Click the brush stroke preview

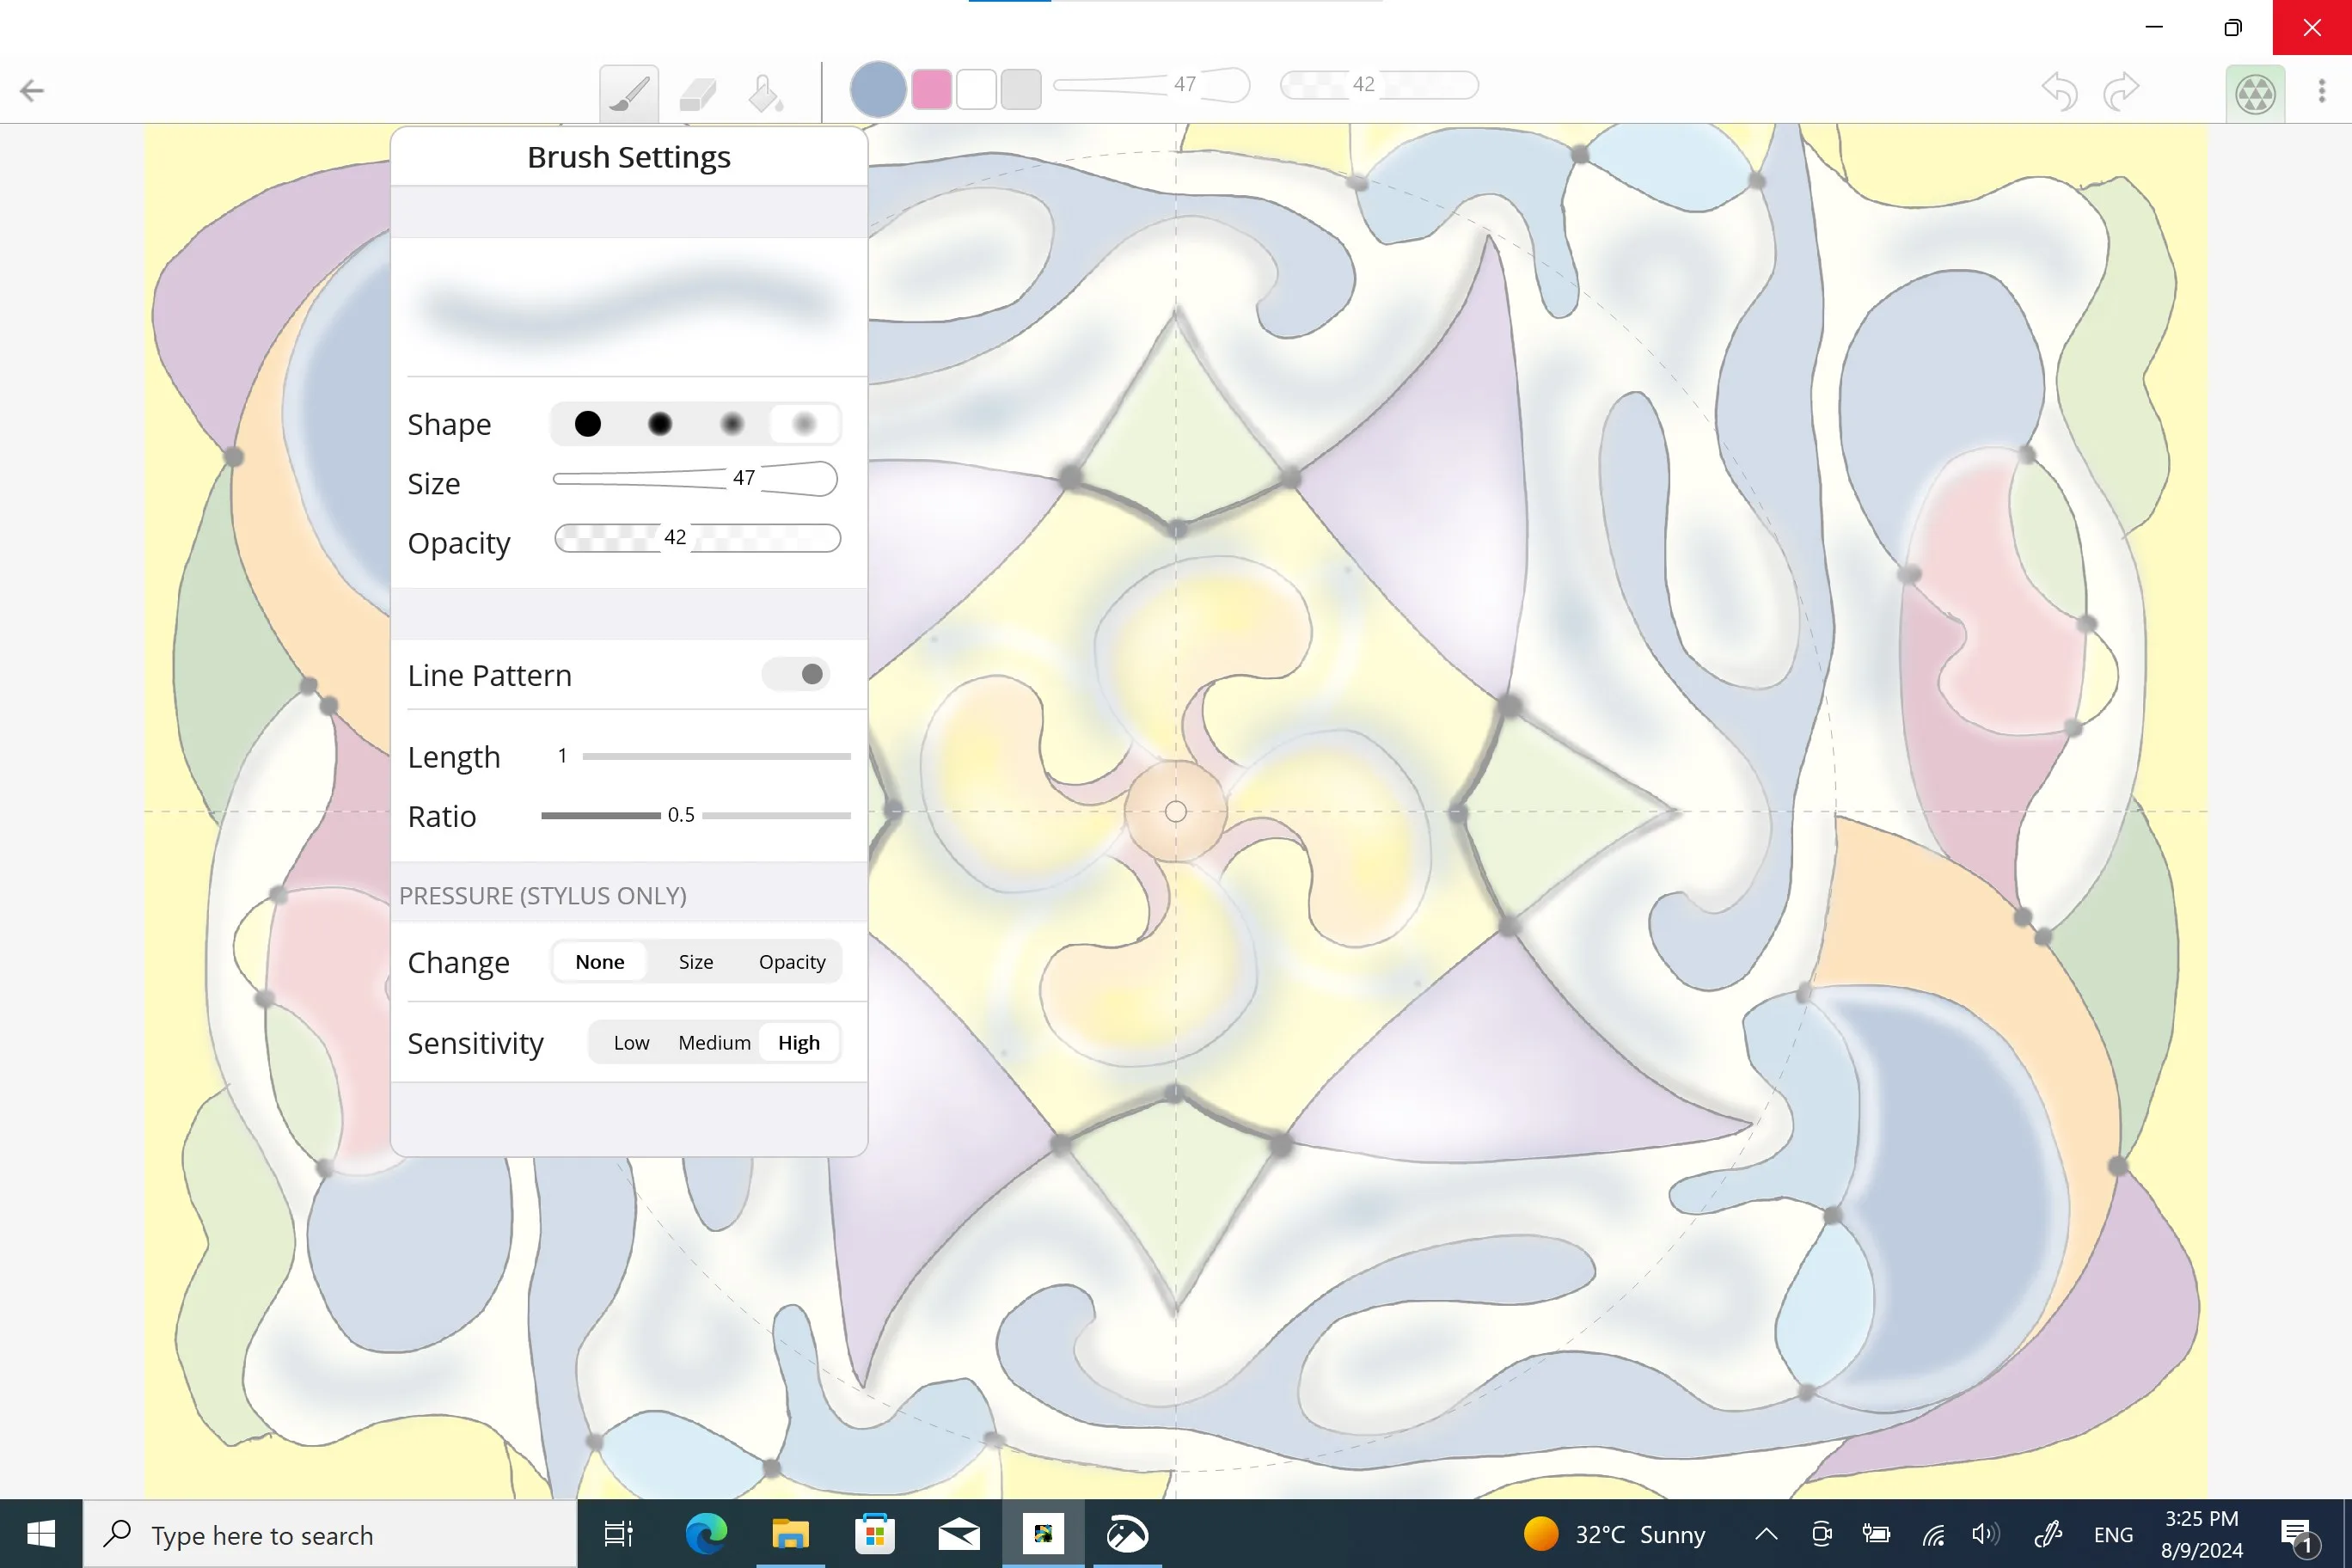629,307
